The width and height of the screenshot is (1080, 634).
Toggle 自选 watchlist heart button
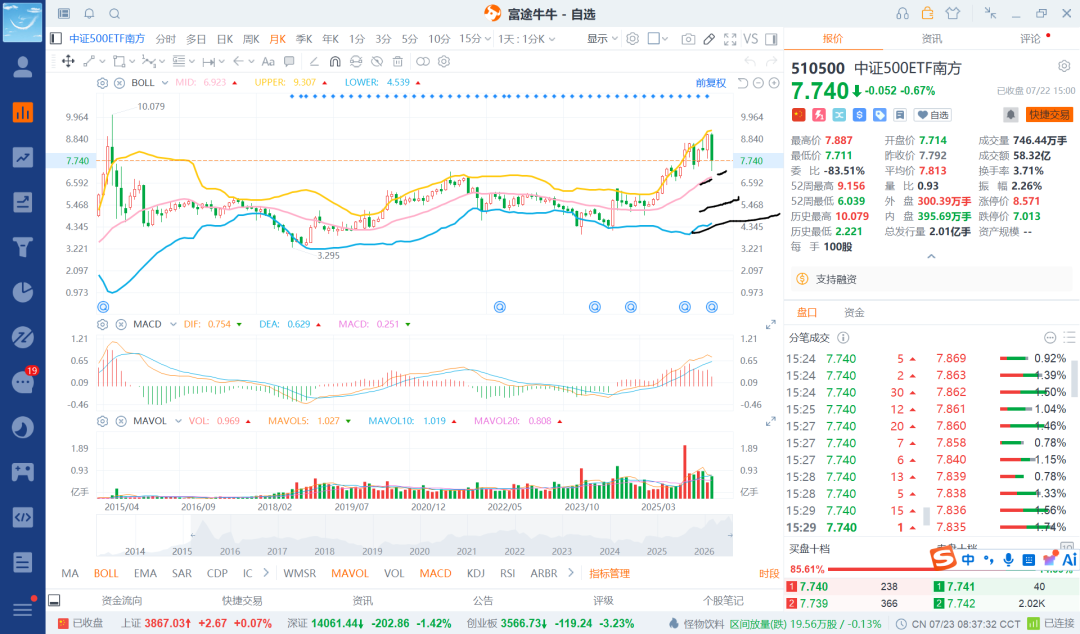tap(933, 115)
